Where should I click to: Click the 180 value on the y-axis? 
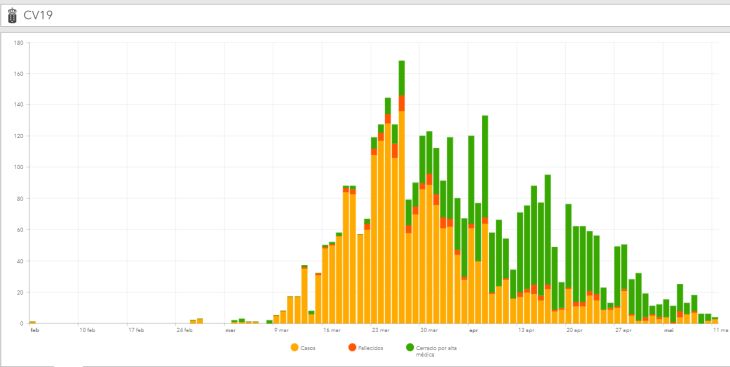click(19, 43)
